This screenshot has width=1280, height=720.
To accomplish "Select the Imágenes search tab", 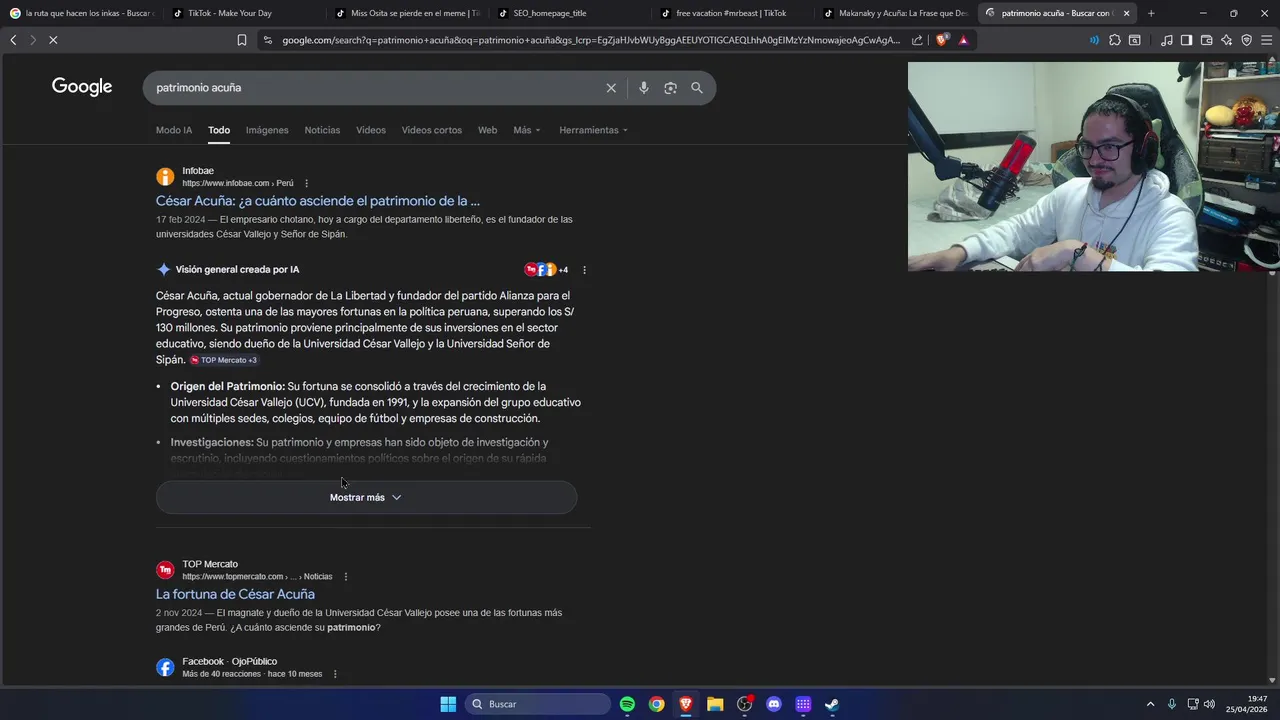I will 267,130.
